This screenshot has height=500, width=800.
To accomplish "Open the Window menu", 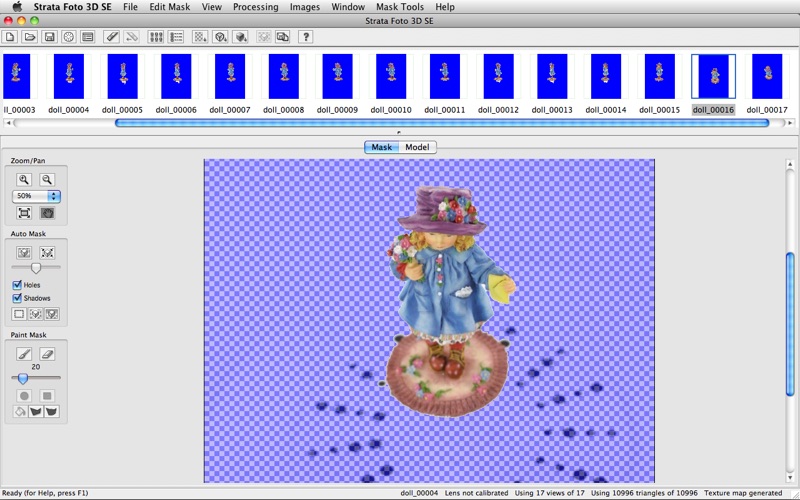I will (x=348, y=7).
